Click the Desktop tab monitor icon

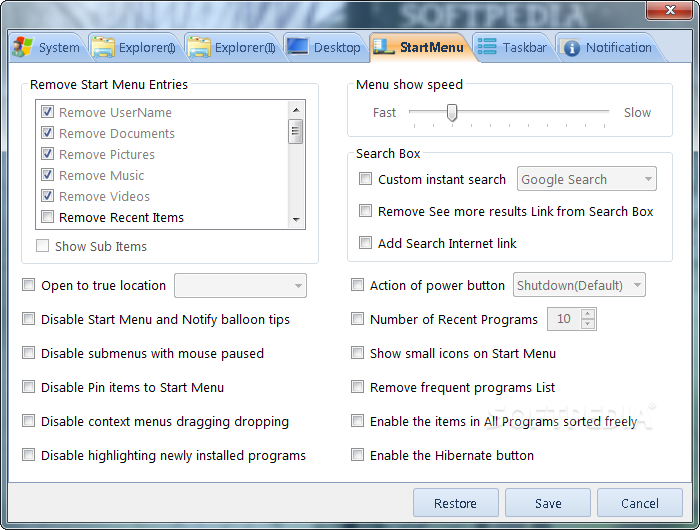pos(297,46)
